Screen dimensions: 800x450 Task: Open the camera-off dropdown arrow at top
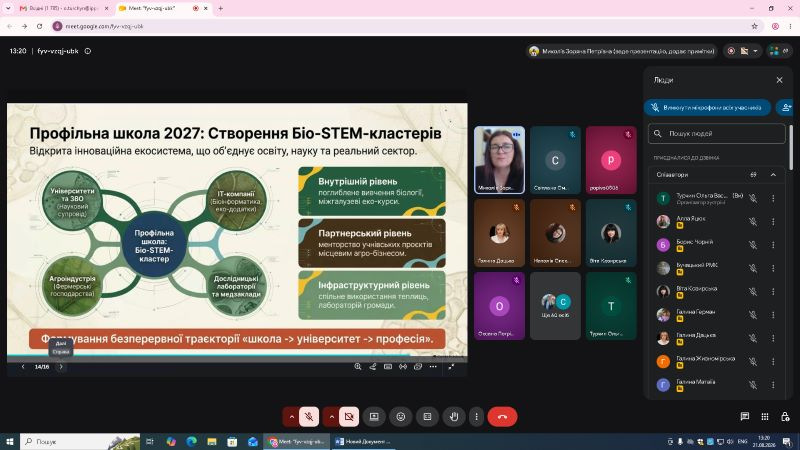(x=756, y=51)
